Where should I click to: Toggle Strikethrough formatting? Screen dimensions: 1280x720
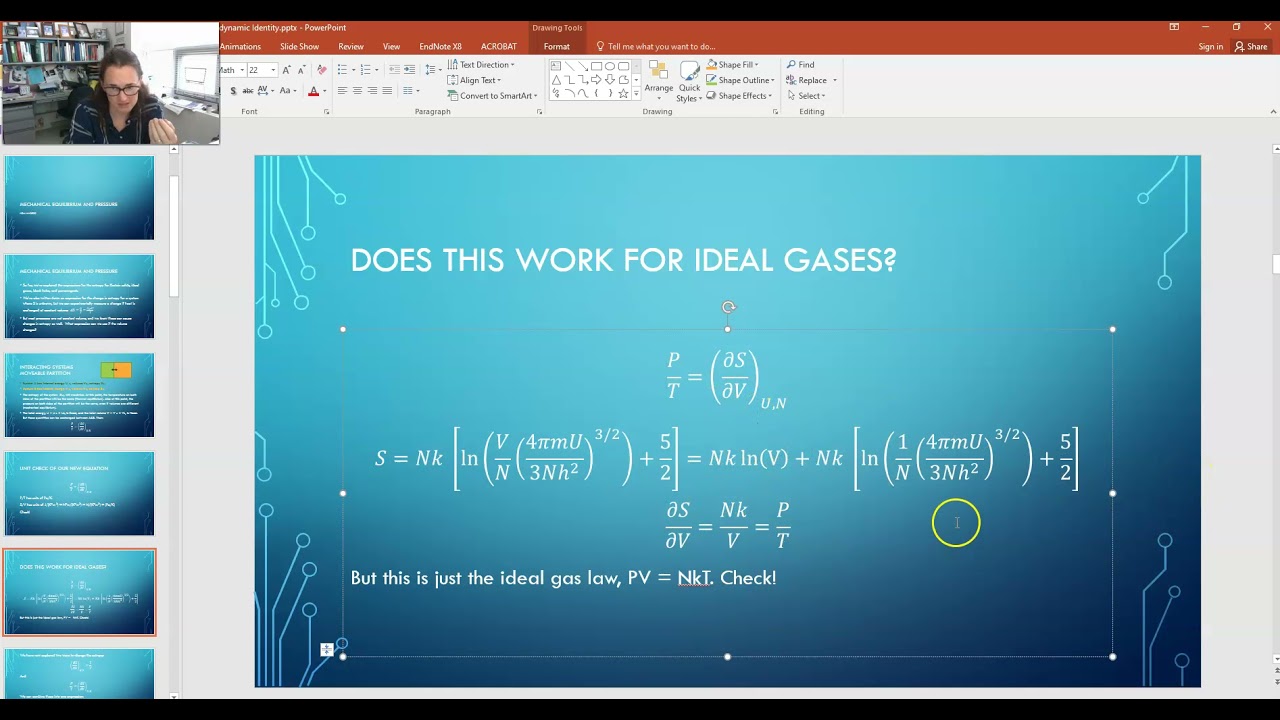point(247,90)
